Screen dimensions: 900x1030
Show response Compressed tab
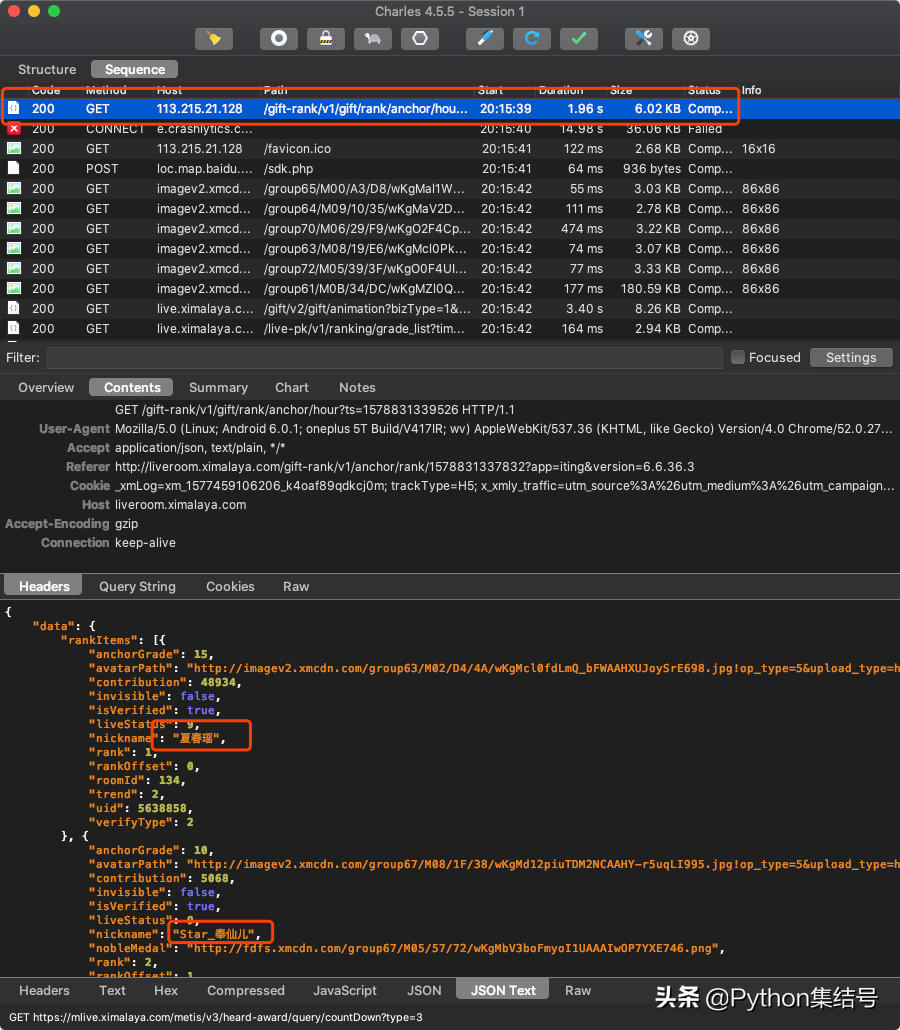[246, 990]
